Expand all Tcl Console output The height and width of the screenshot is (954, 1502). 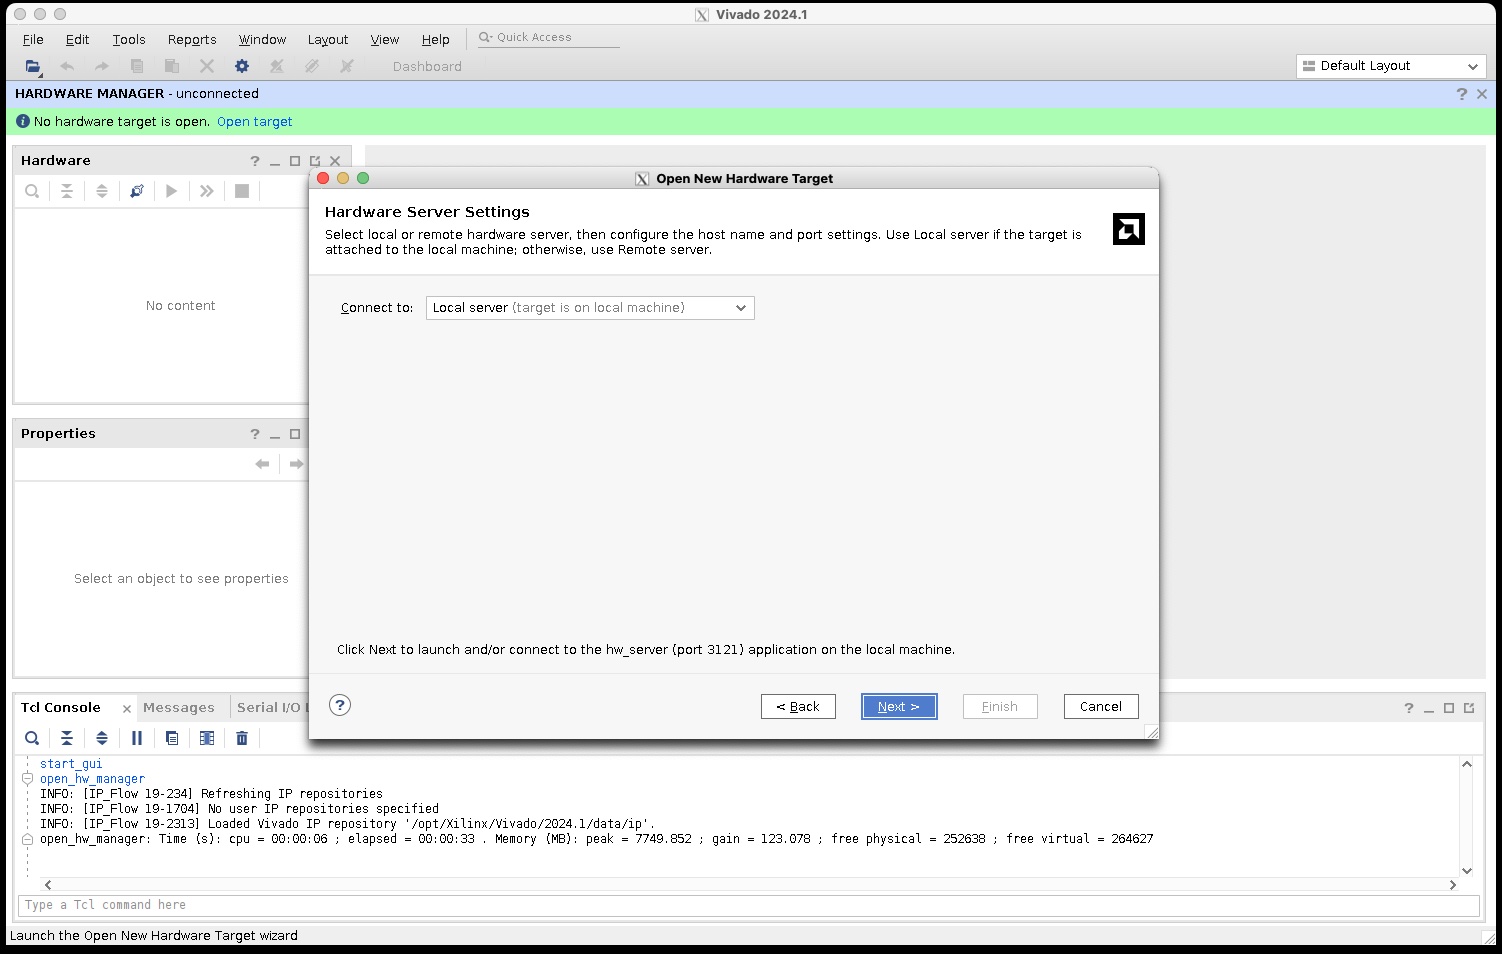tap(102, 738)
